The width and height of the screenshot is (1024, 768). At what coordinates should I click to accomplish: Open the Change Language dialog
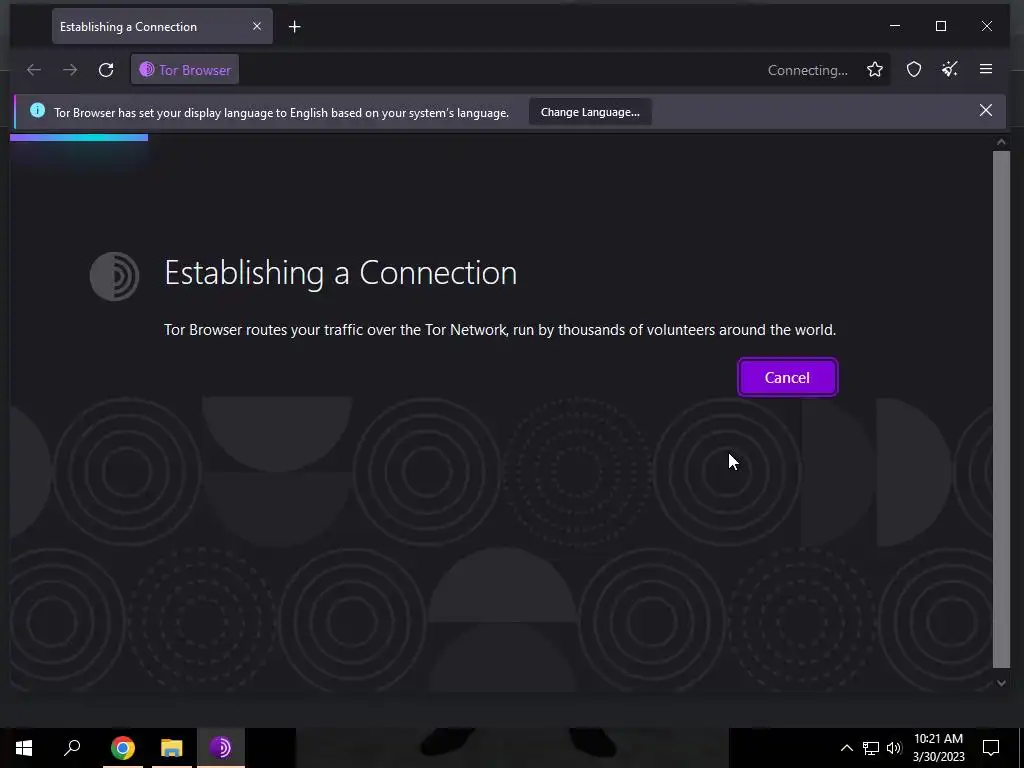click(590, 112)
